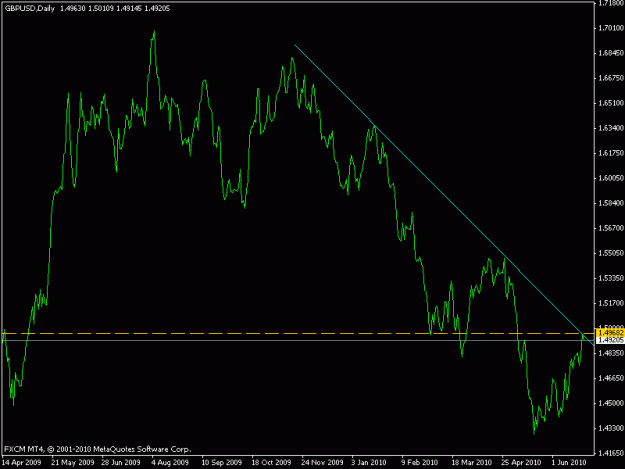
Task: Click the 1.61750 price axis label
Action: point(611,153)
